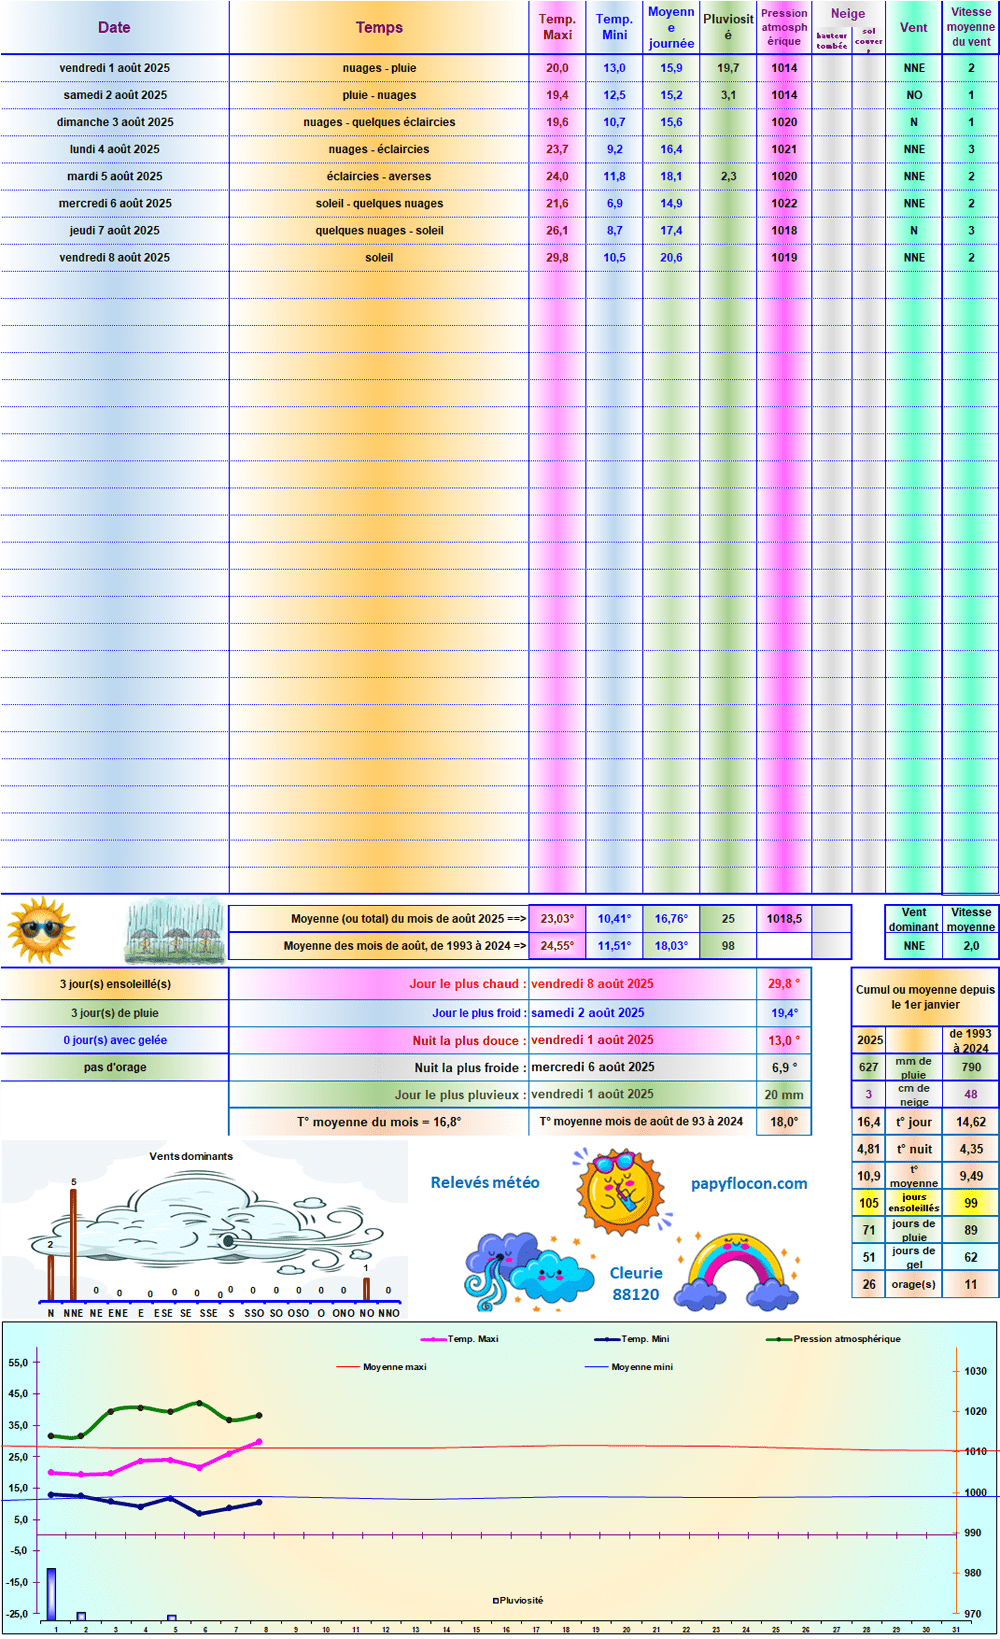Click the 'Moyenne mini' legend entry

click(x=629, y=1367)
